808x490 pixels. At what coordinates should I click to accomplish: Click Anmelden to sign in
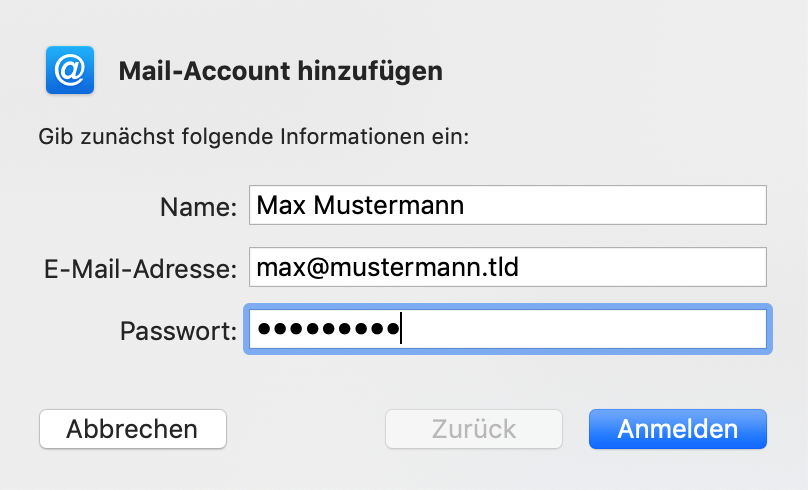[678, 429]
